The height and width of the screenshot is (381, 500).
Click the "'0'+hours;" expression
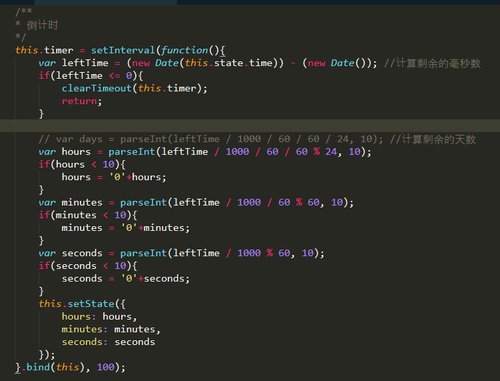click(x=138, y=177)
